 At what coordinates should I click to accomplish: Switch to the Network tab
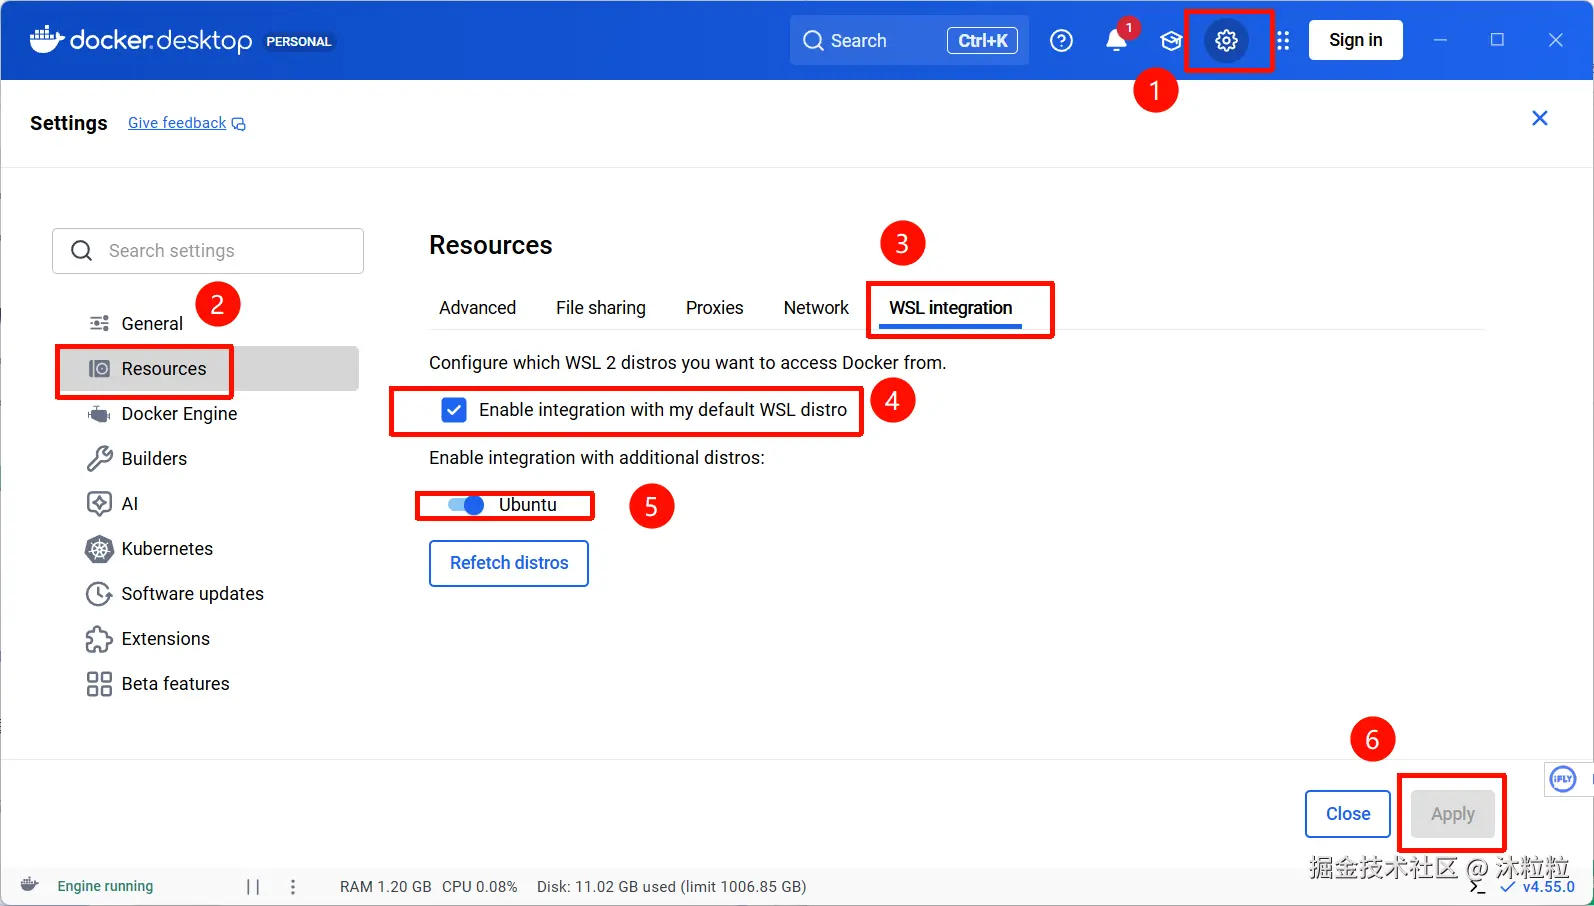816,308
